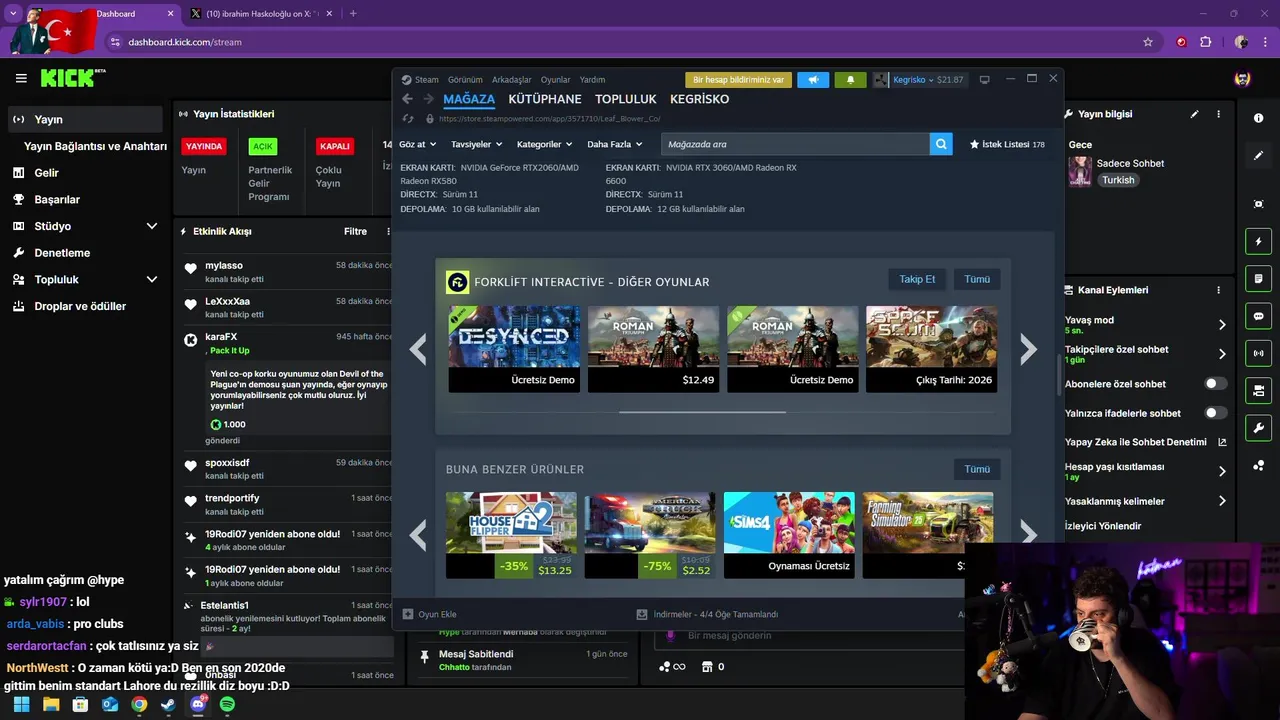This screenshot has height=720, width=1280.
Task: Click the chat bubble icon in right rail
Action: click(x=1258, y=316)
